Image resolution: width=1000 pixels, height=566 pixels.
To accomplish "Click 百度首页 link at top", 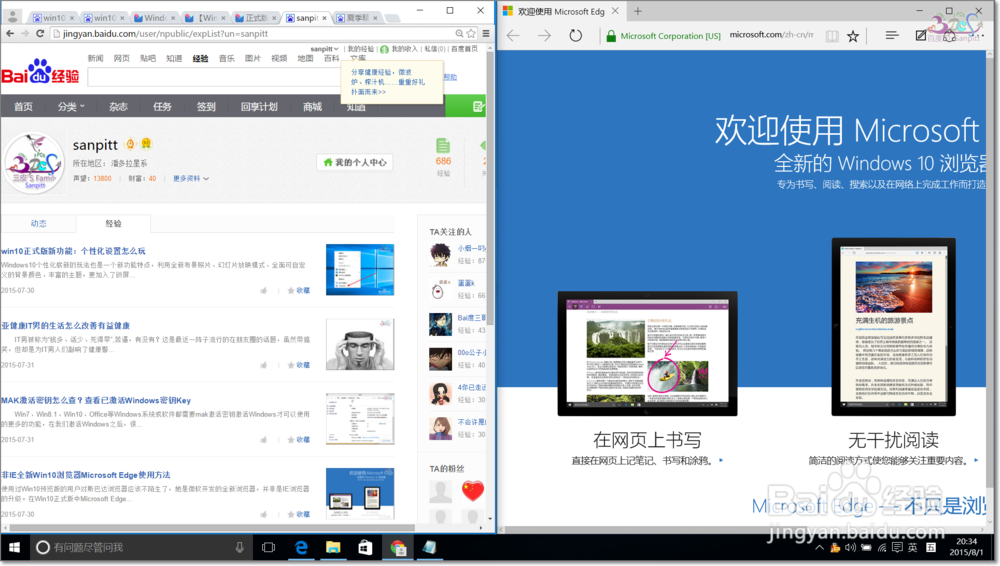I will click(464, 49).
